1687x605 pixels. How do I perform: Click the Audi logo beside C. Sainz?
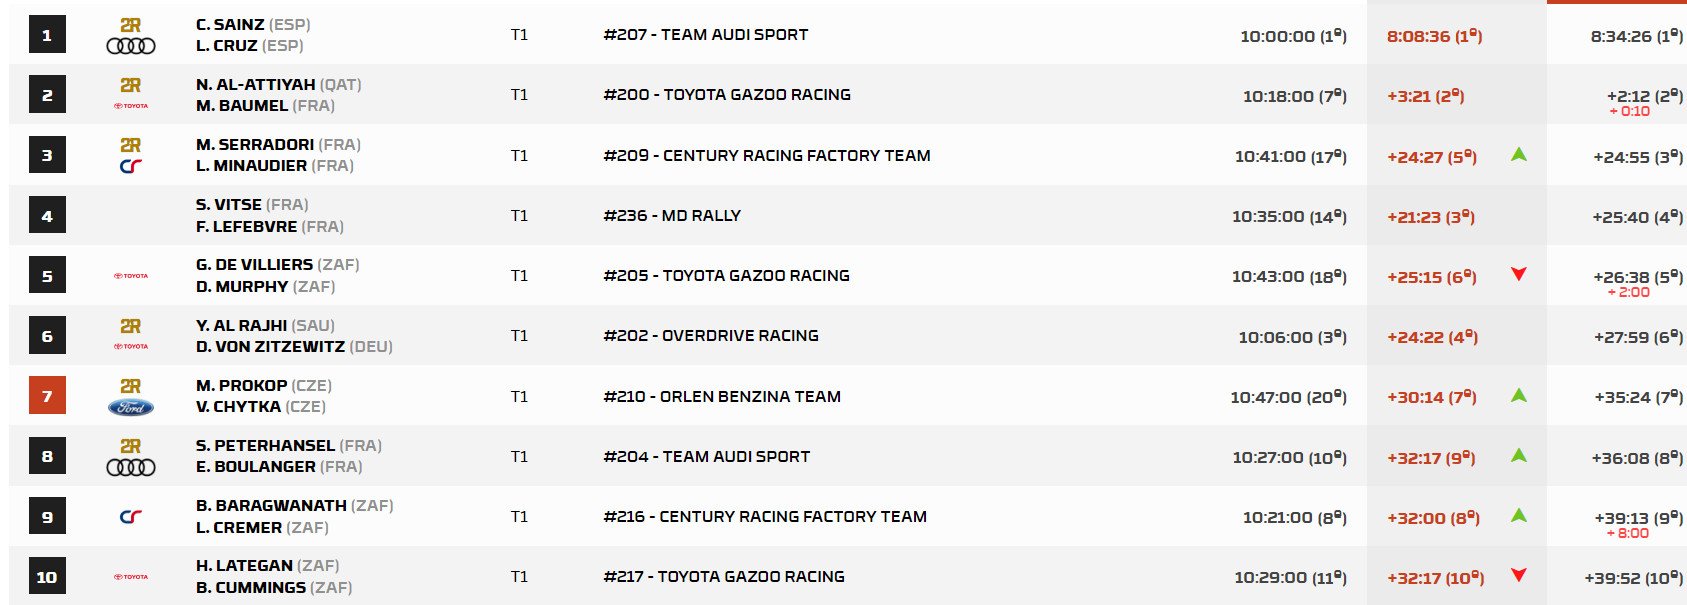pos(131,46)
